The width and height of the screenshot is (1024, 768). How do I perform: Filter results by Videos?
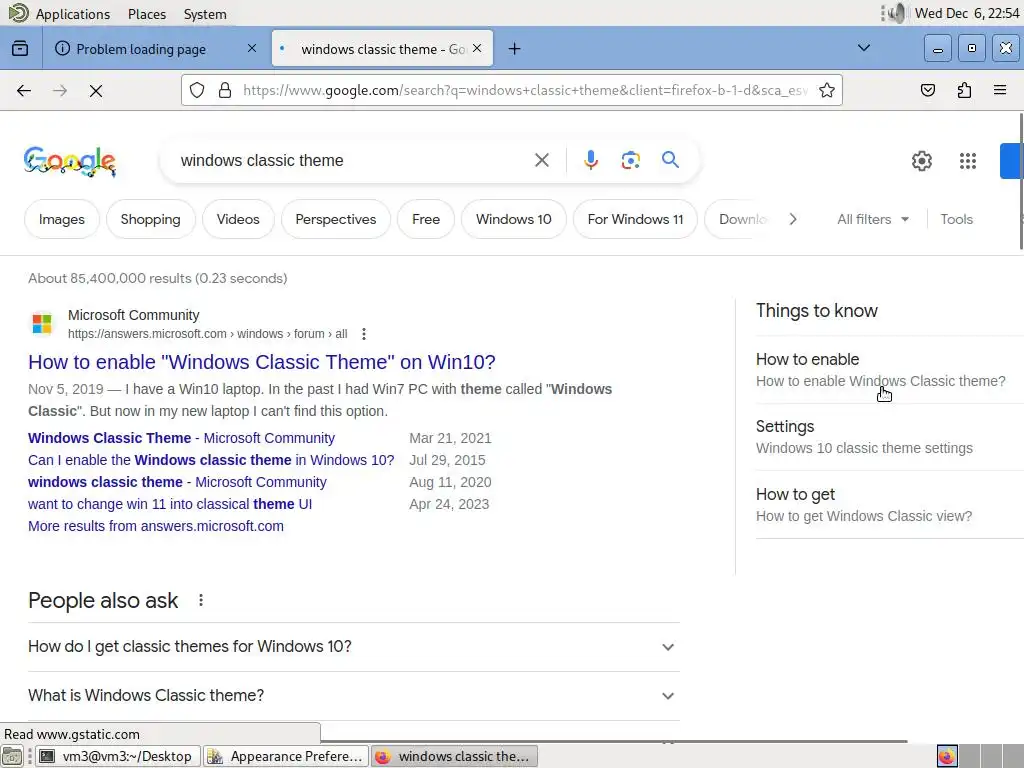(x=238, y=219)
